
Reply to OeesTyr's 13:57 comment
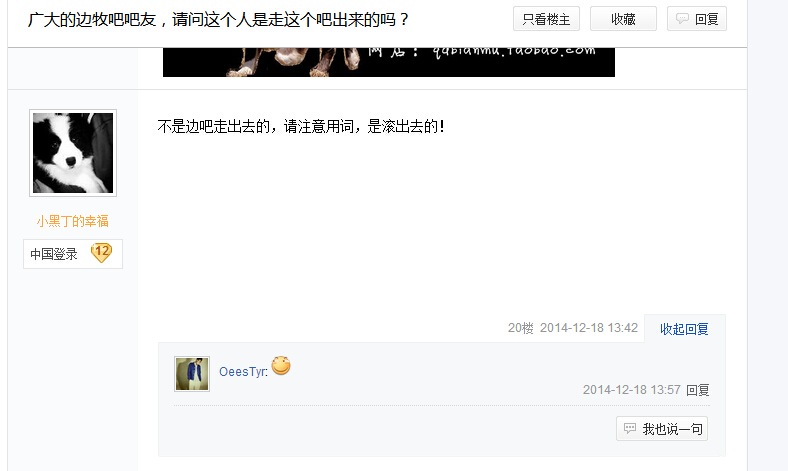click(698, 390)
